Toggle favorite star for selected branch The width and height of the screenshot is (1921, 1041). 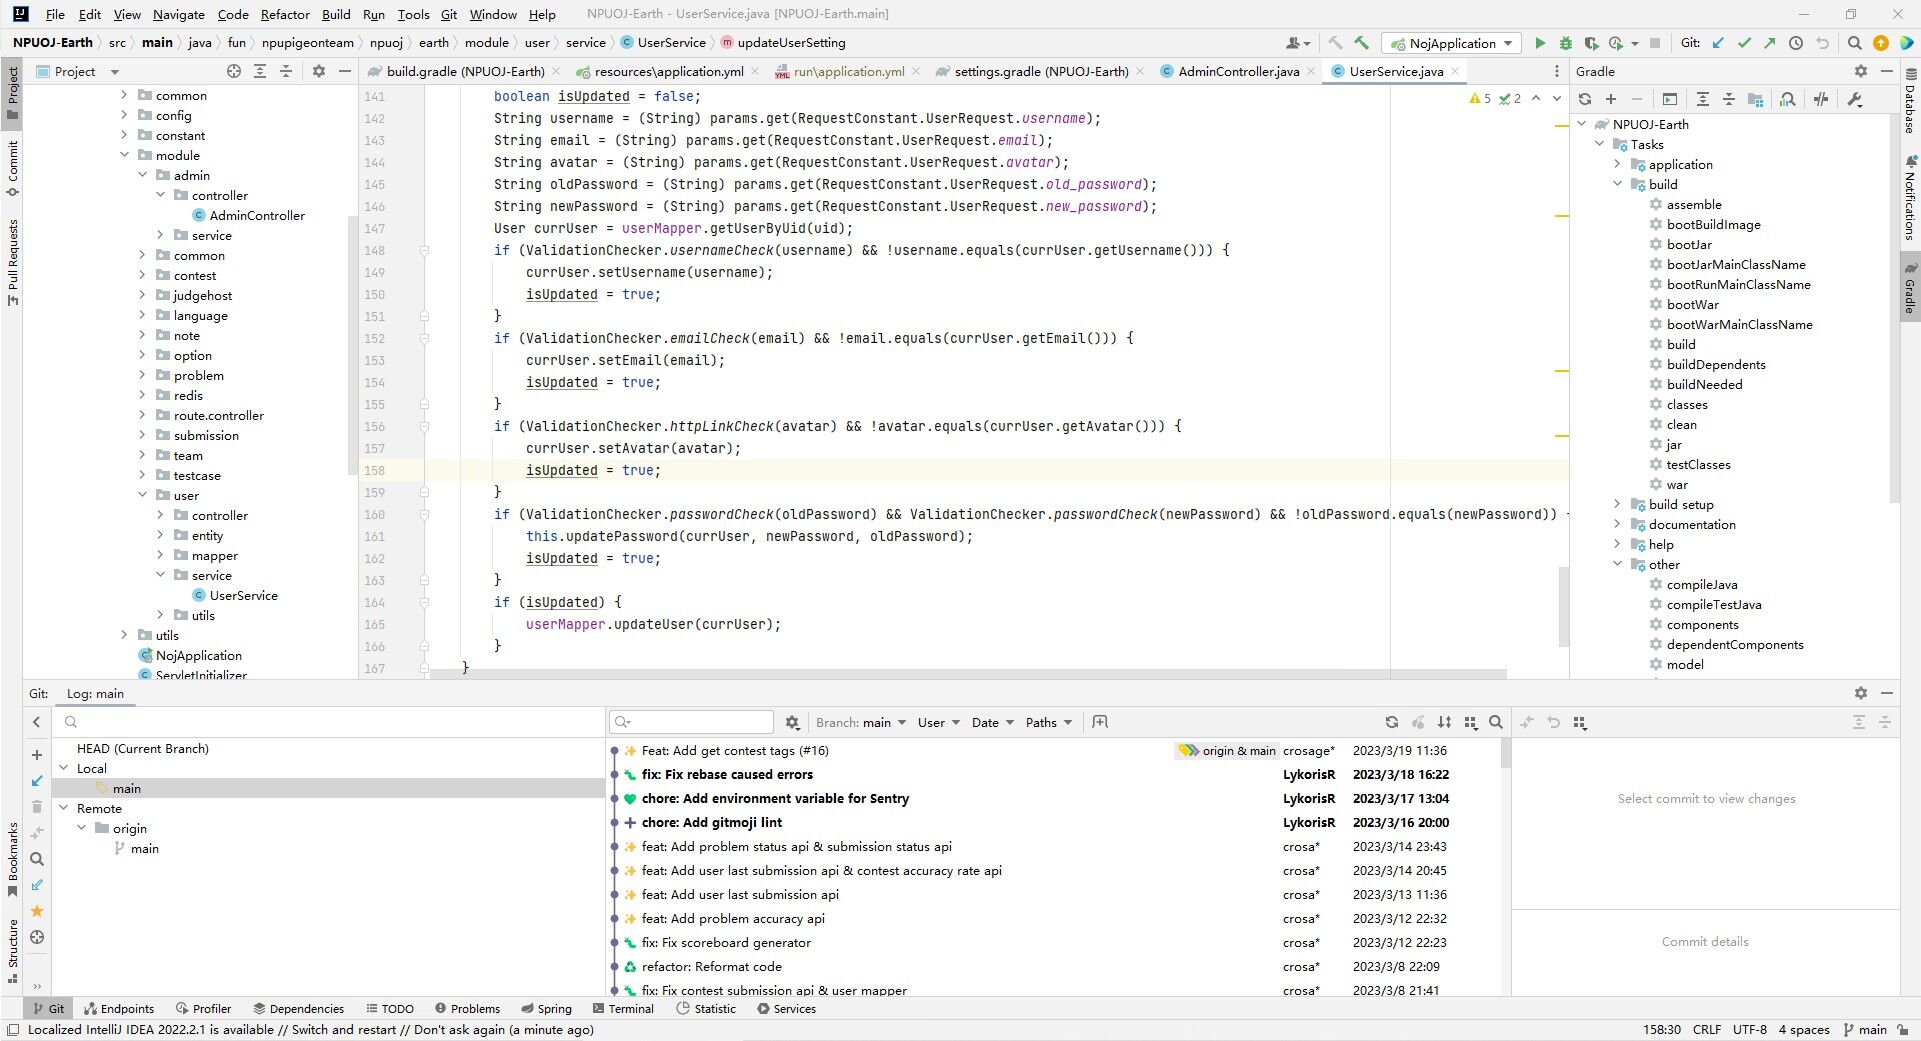[x=37, y=911]
